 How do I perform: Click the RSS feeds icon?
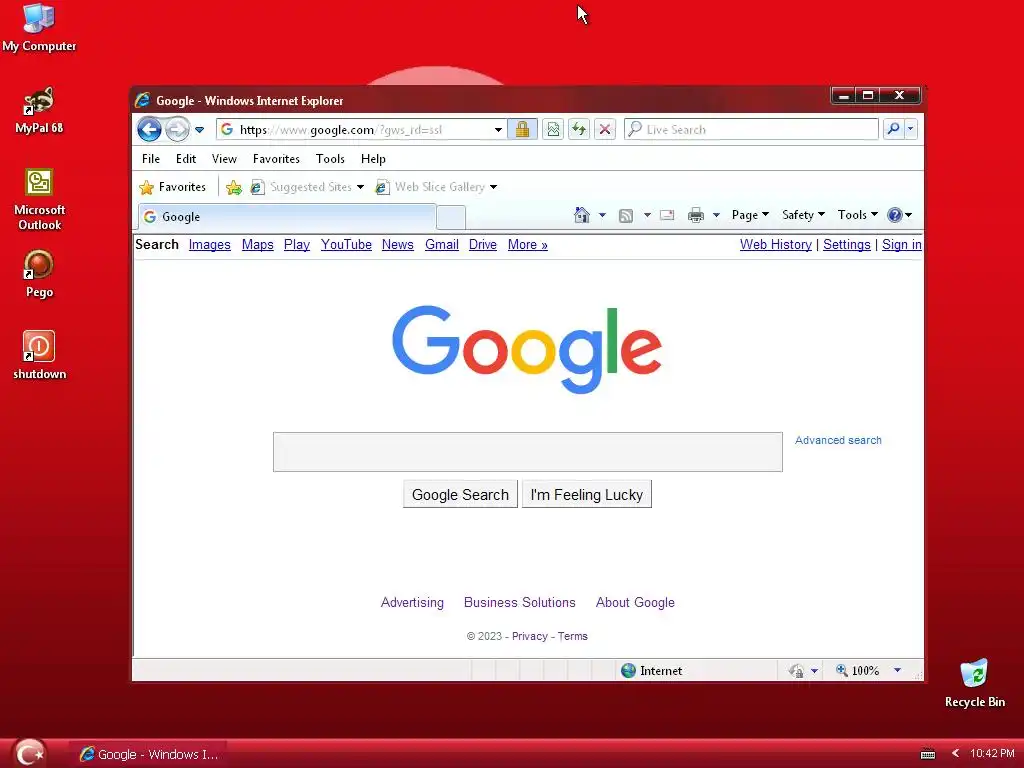pyautogui.click(x=626, y=216)
